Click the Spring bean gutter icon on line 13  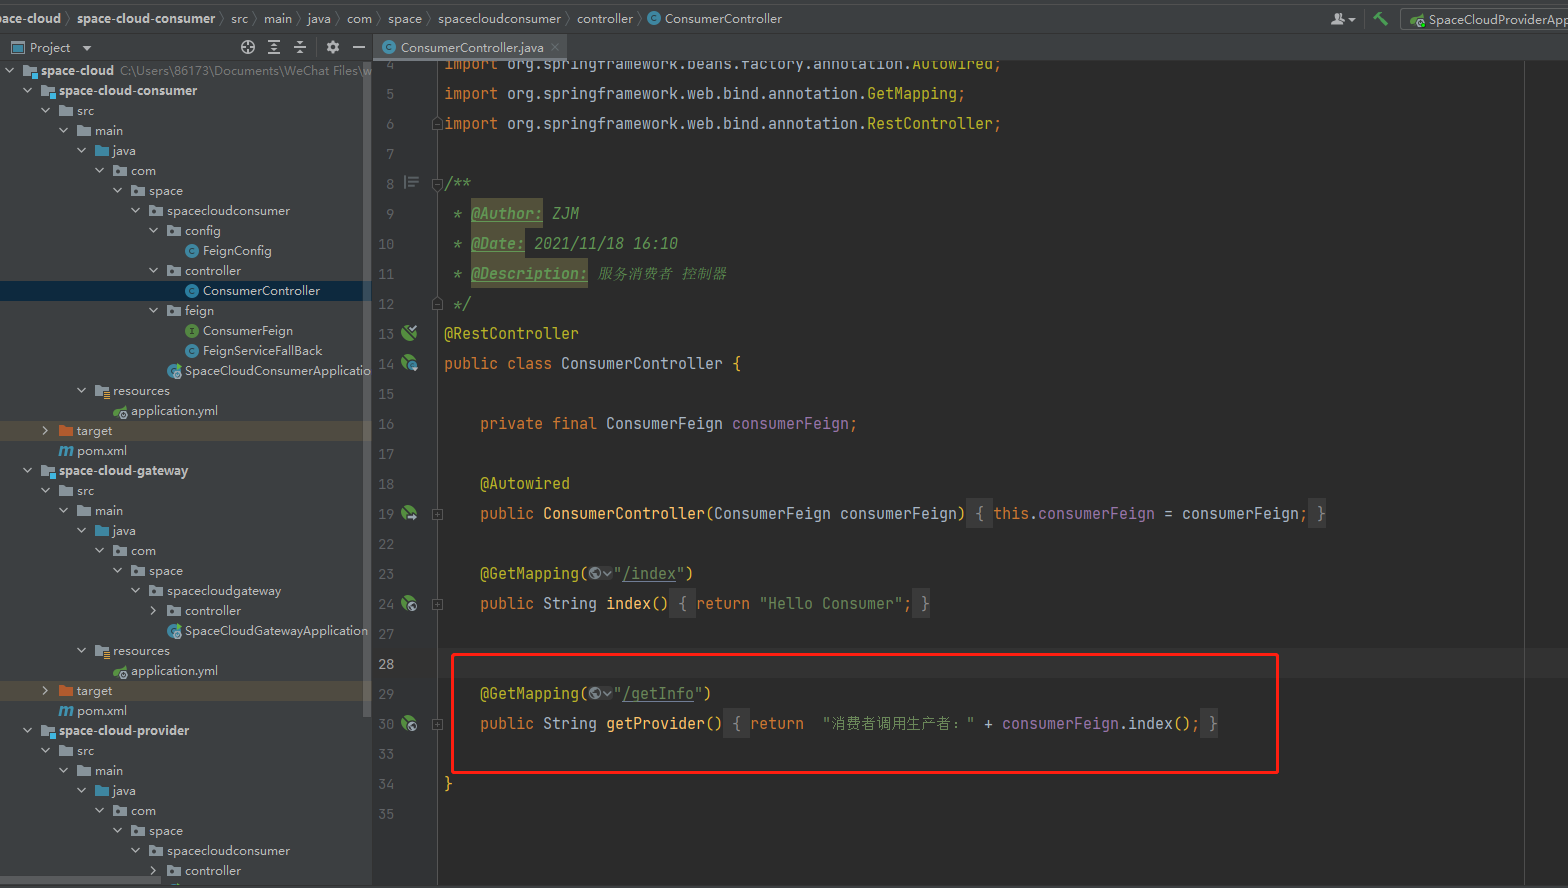(409, 333)
